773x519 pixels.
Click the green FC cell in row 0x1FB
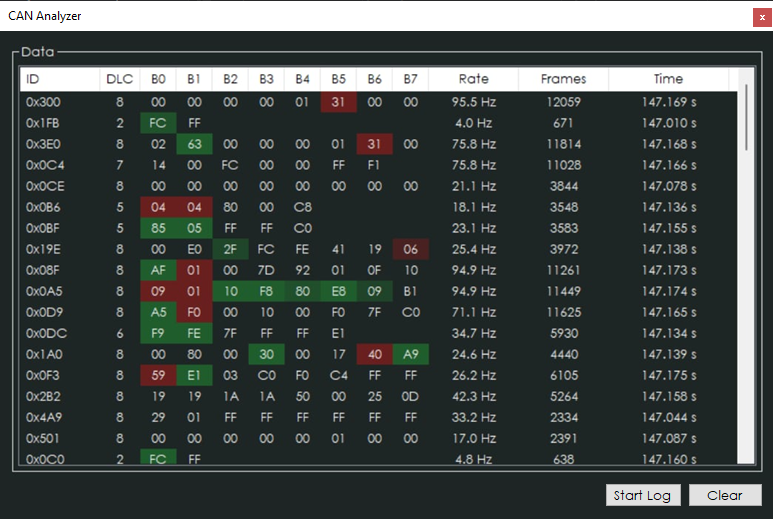[158, 123]
